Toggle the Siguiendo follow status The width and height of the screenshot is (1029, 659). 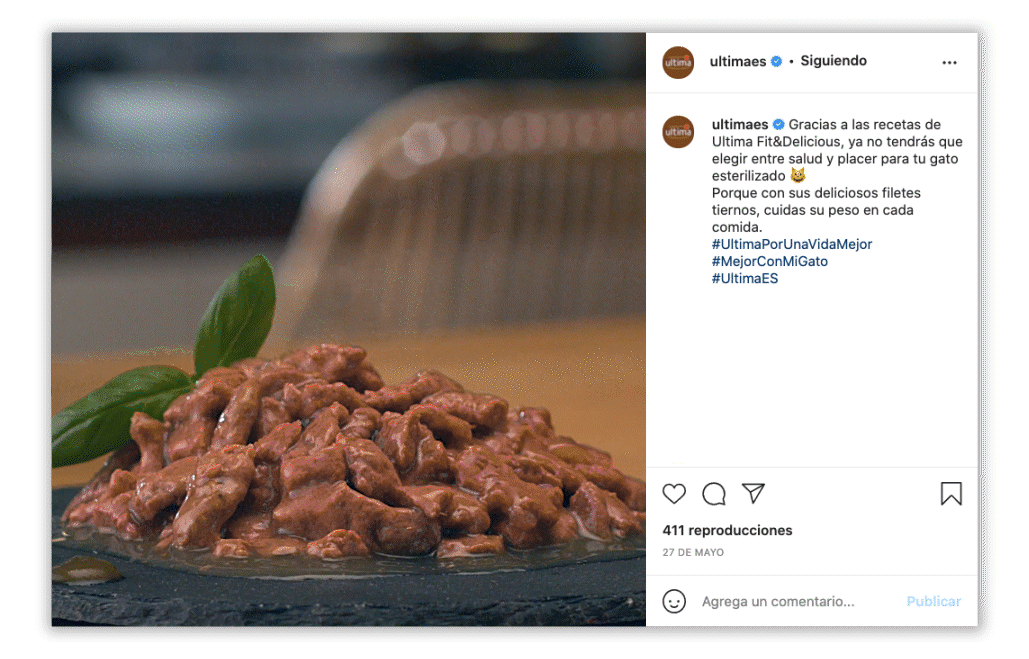click(x=833, y=61)
